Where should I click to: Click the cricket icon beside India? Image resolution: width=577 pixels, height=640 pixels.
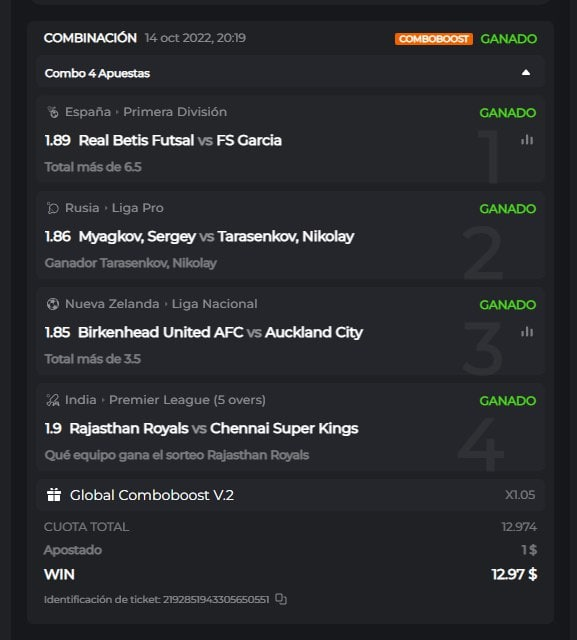pyautogui.click(x=53, y=400)
